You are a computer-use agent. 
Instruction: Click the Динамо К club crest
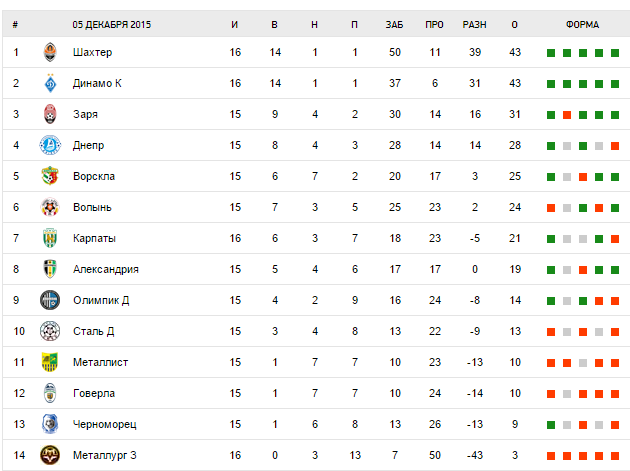[50, 83]
